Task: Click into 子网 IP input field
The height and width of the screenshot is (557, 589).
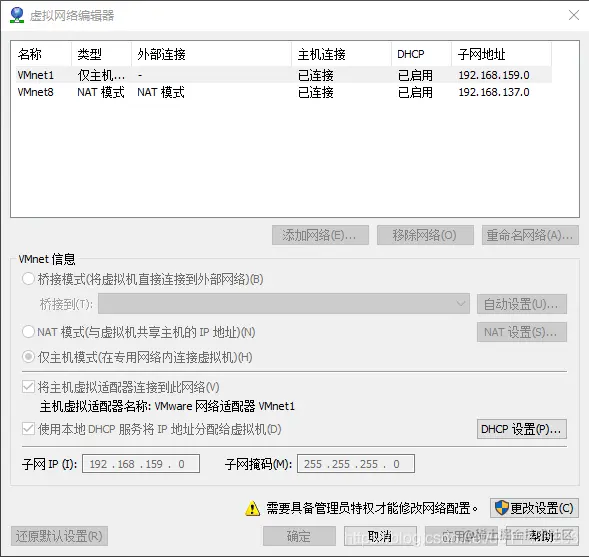Action: (x=141, y=464)
